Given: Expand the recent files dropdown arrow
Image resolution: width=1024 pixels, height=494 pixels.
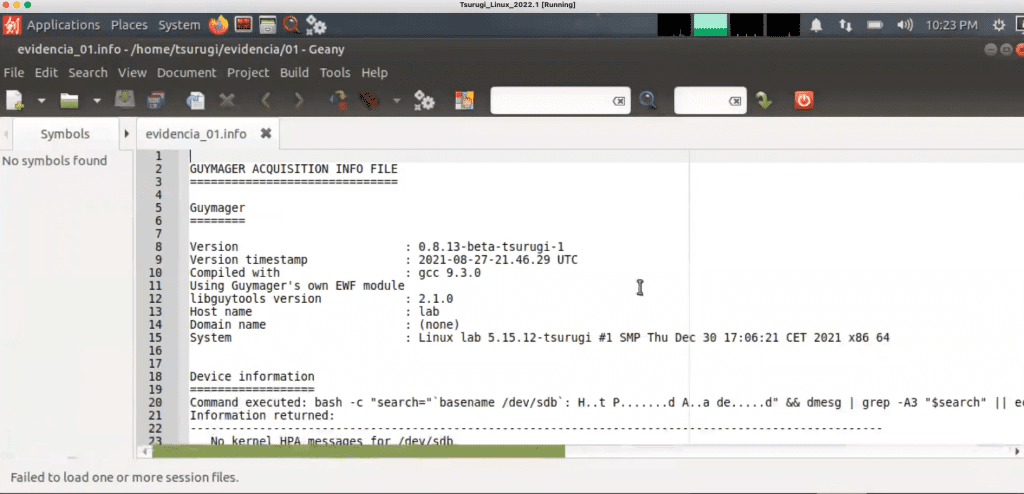Looking at the screenshot, I should coord(97,101).
